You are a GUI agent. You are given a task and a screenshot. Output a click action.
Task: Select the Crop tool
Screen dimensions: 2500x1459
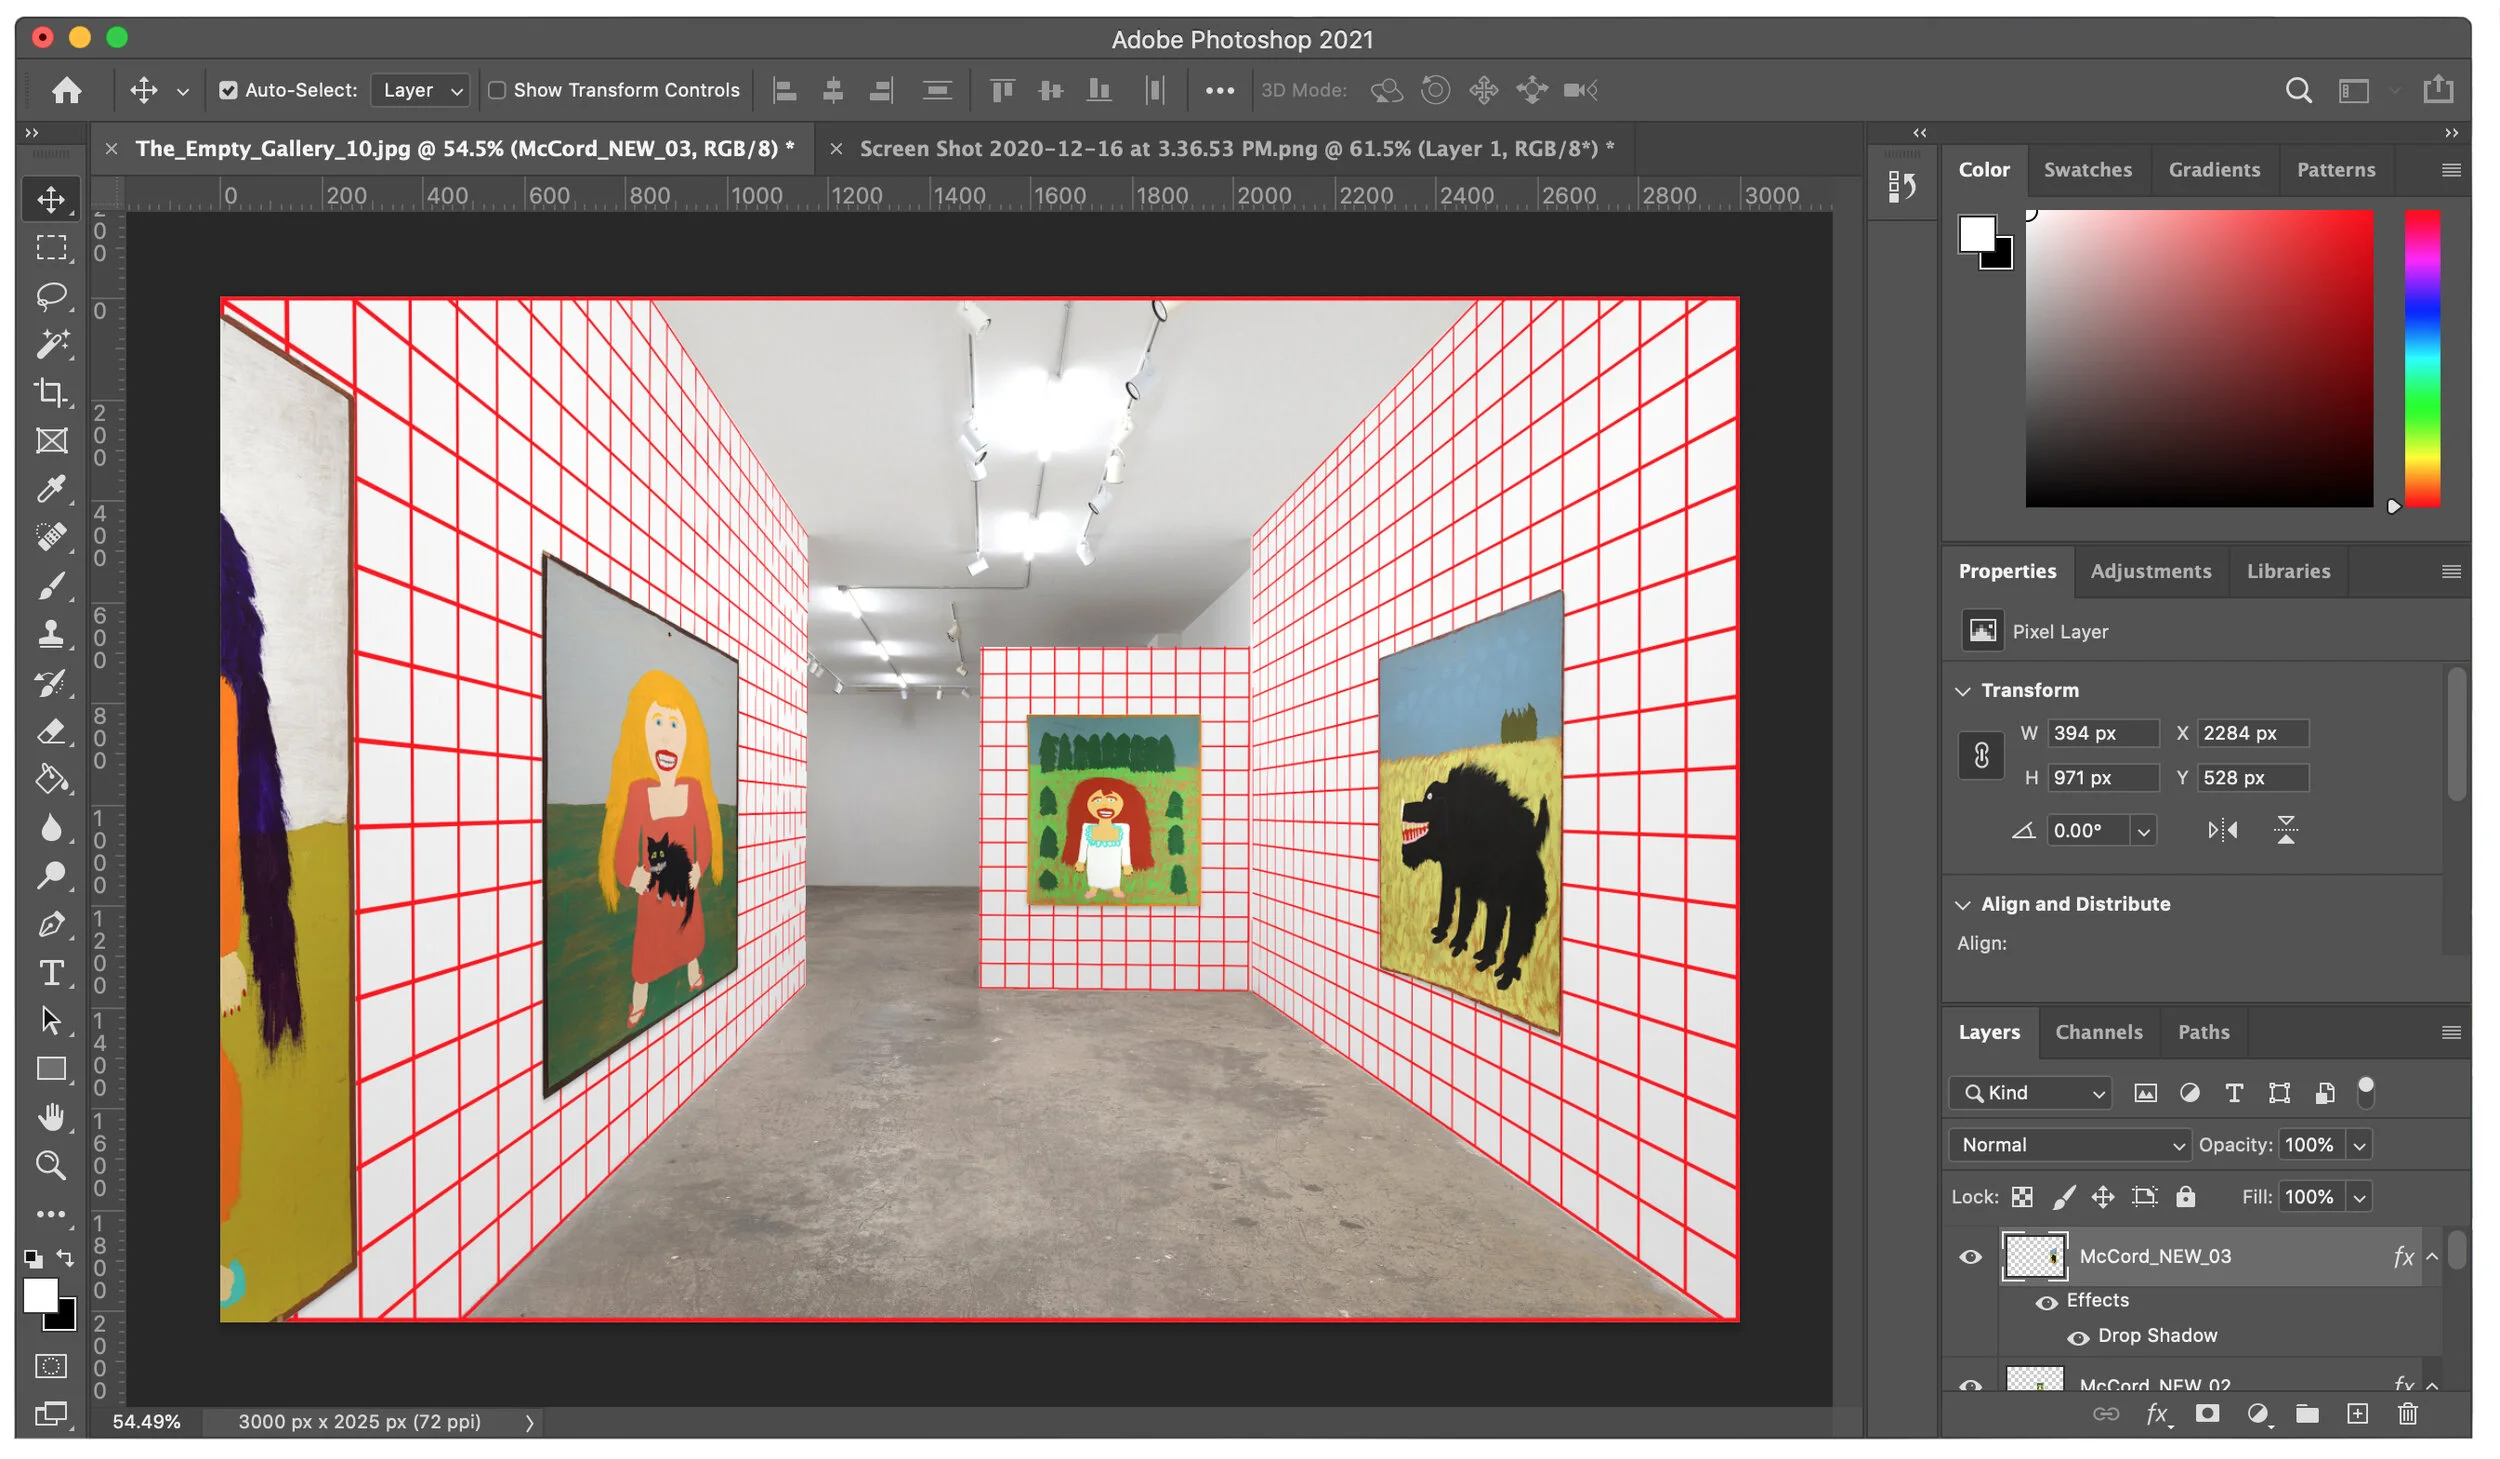(51, 392)
